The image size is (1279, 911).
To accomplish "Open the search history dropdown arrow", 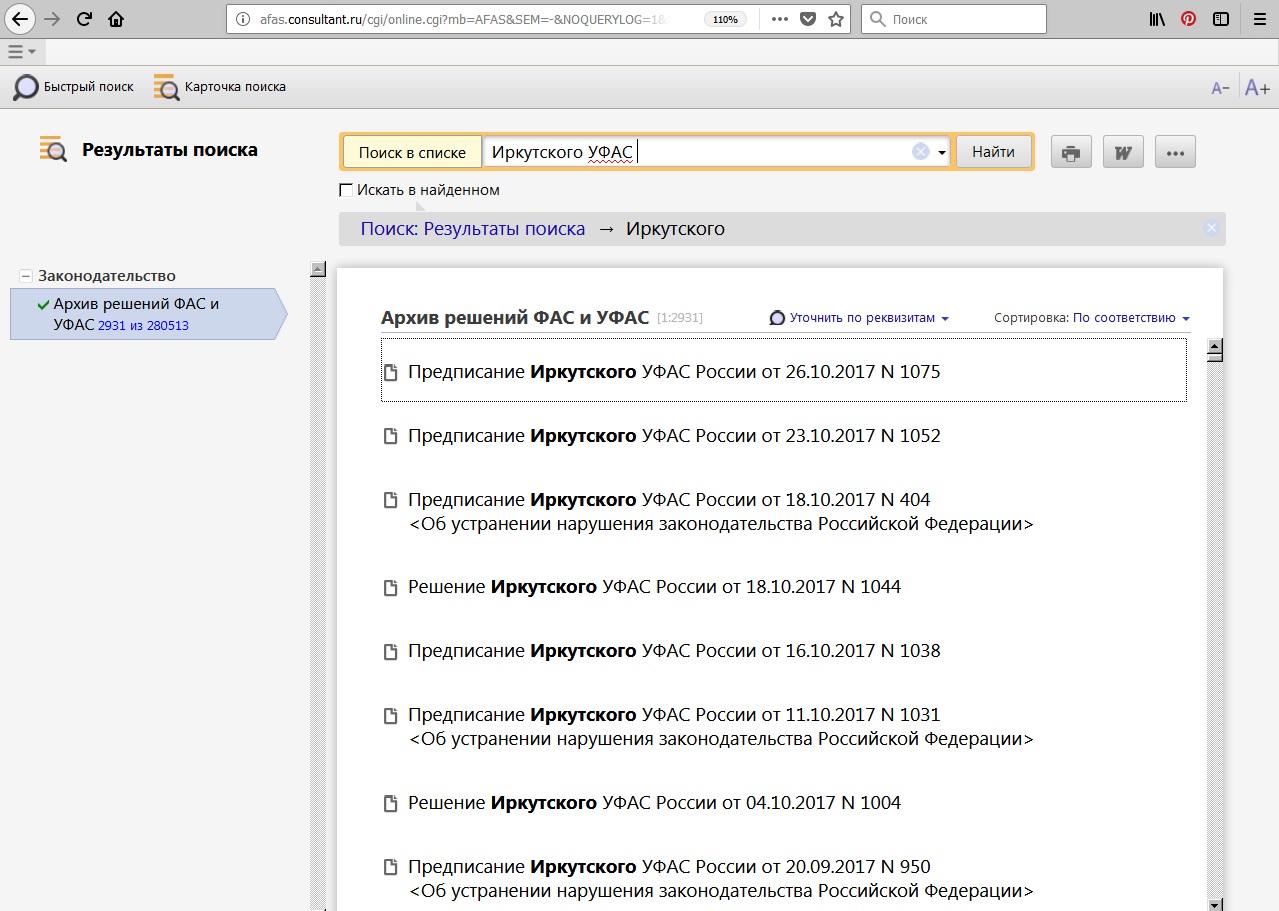I will pos(942,153).
